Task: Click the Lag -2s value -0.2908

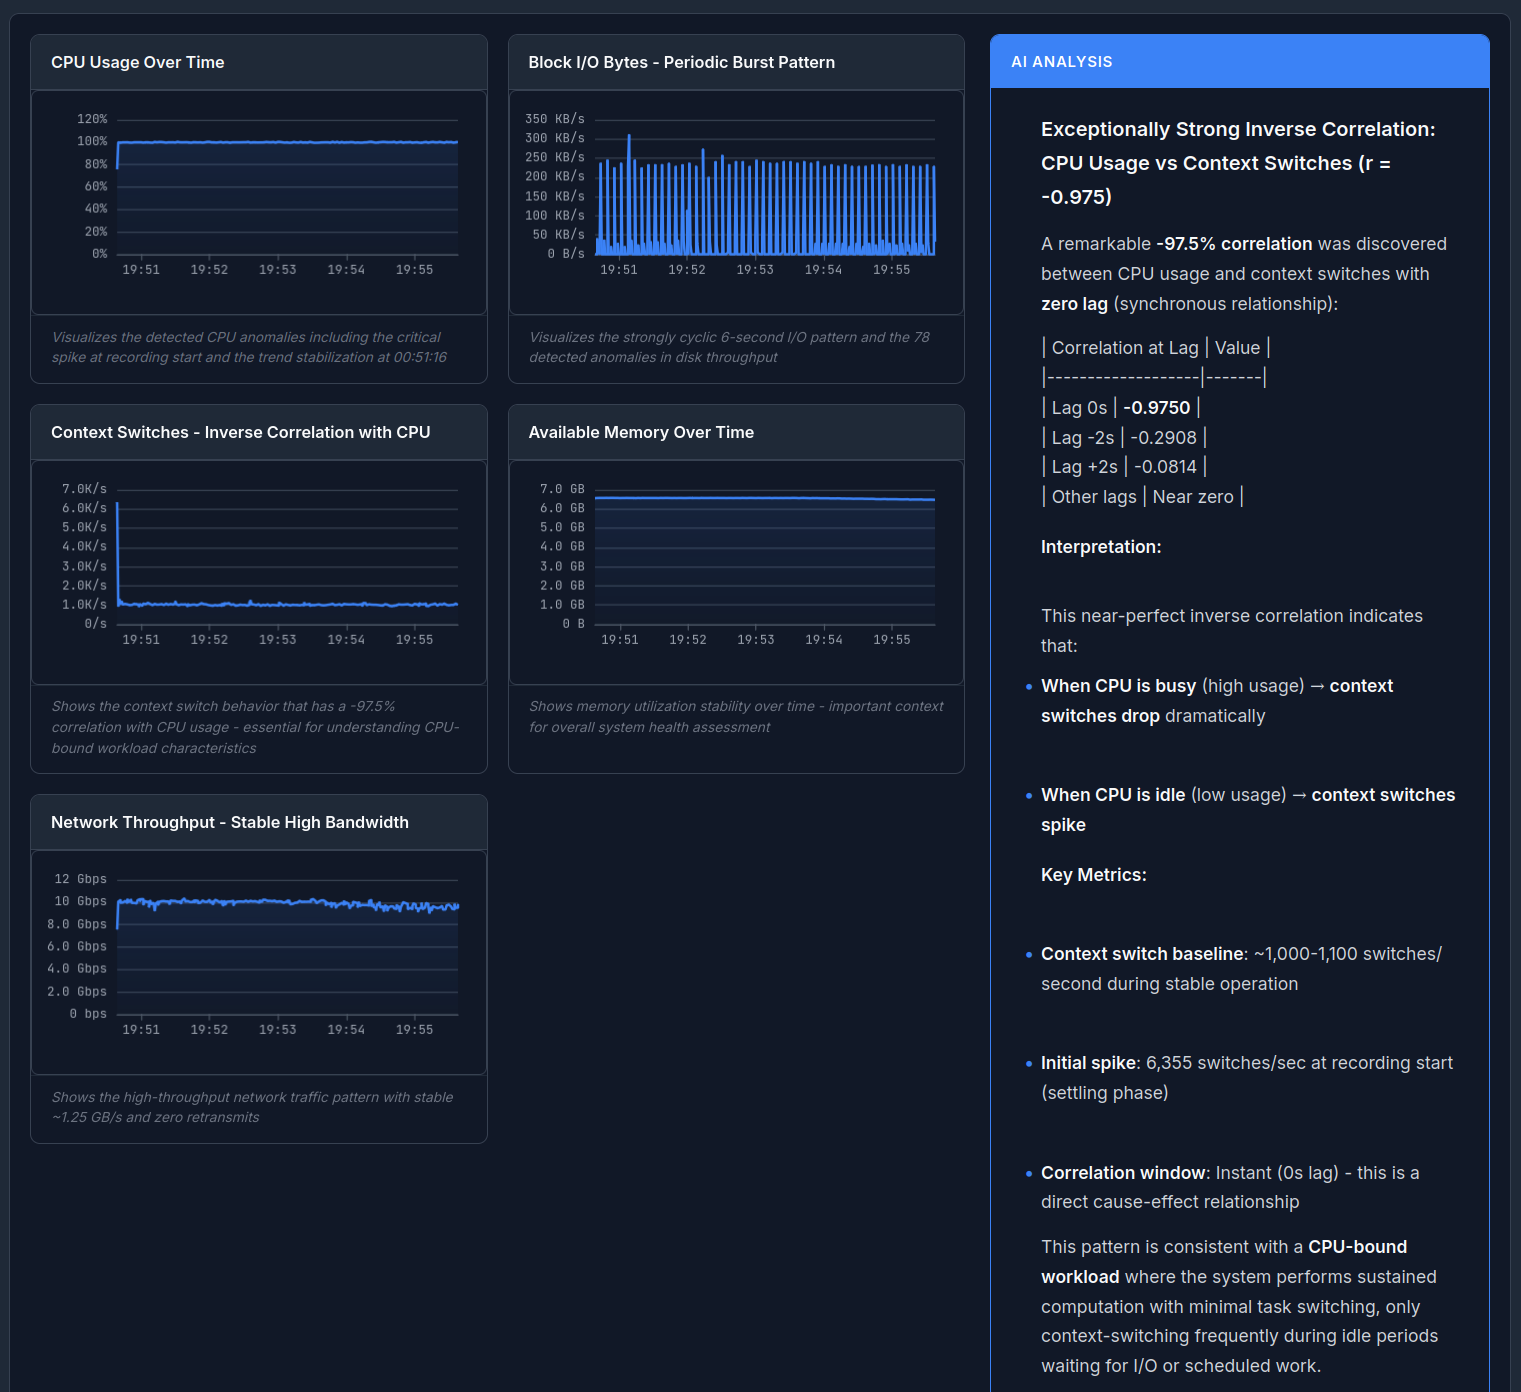Action: [x=1163, y=438]
